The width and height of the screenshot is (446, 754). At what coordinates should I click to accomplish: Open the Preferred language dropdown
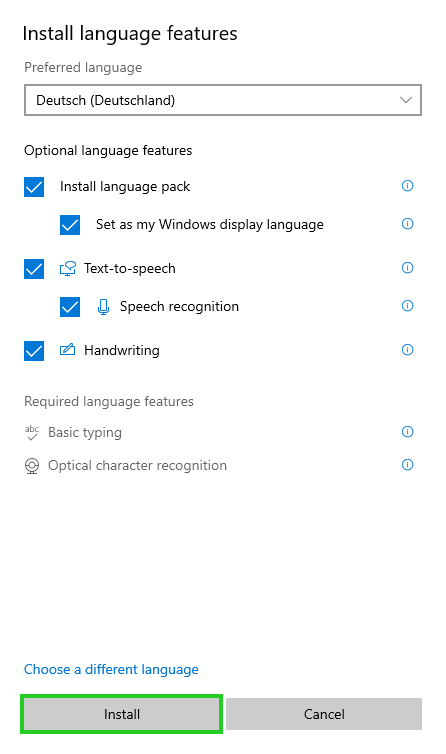223,100
